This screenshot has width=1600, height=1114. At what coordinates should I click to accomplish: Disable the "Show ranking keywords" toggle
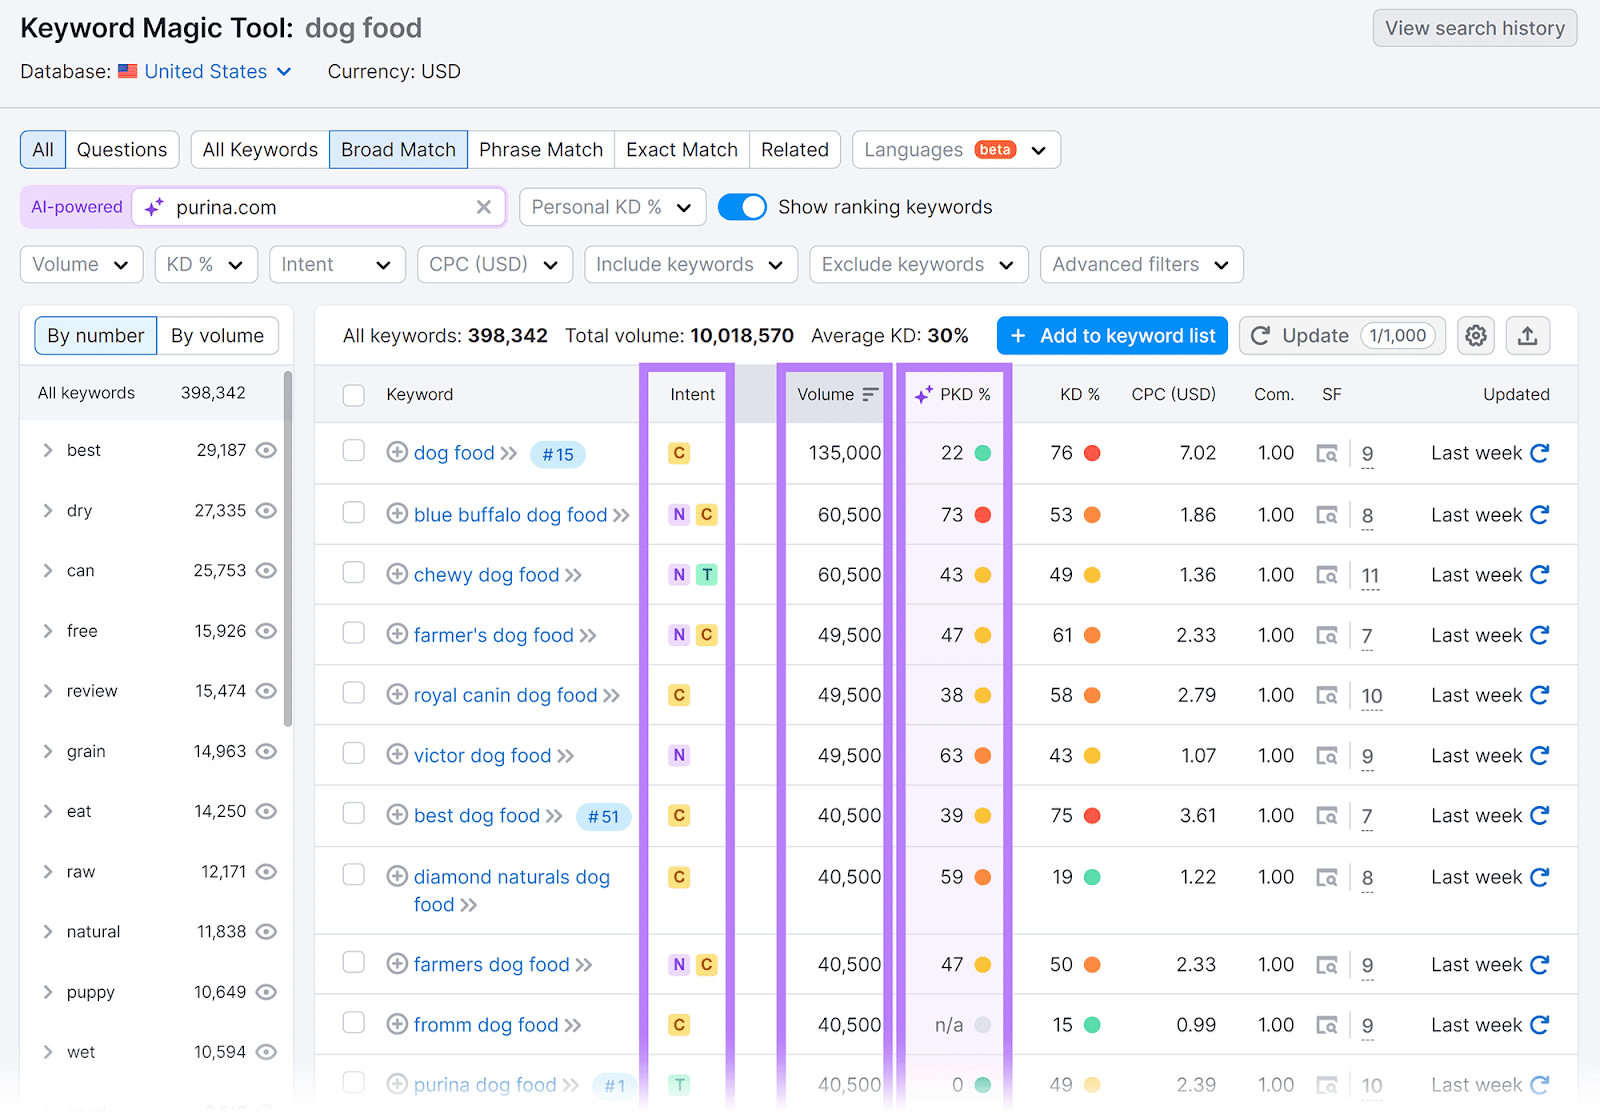click(742, 207)
